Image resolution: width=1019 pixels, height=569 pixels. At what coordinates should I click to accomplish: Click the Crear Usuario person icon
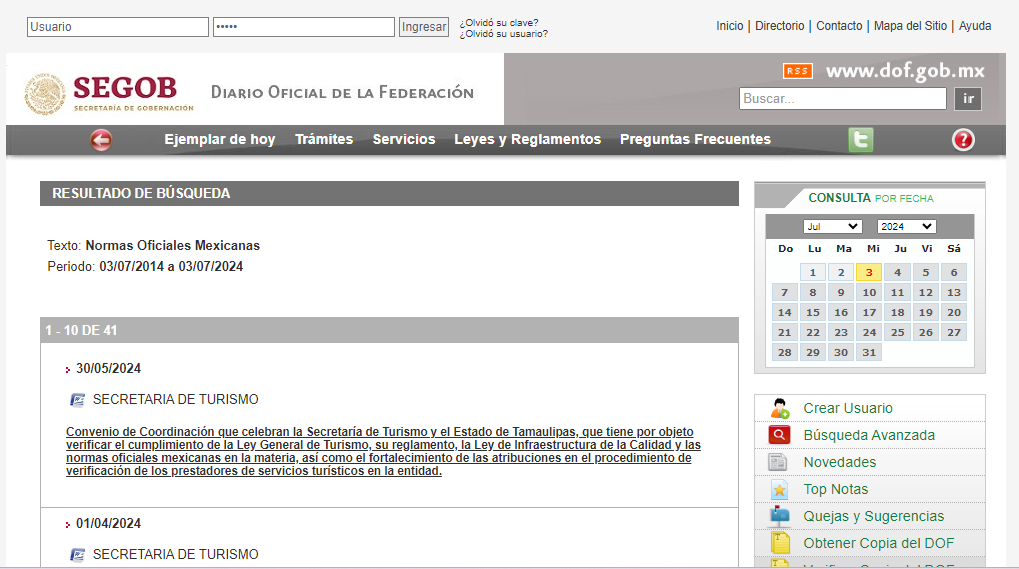click(780, 408)
